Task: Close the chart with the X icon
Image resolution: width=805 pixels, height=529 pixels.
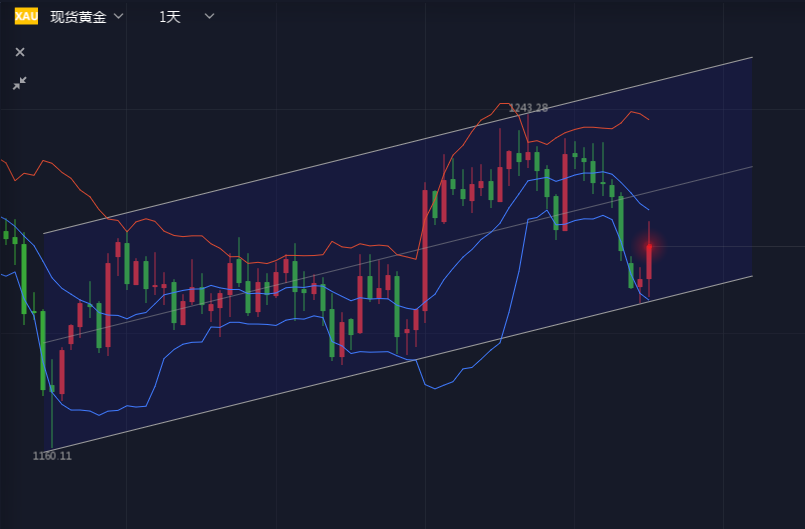Action: [20, 52]
